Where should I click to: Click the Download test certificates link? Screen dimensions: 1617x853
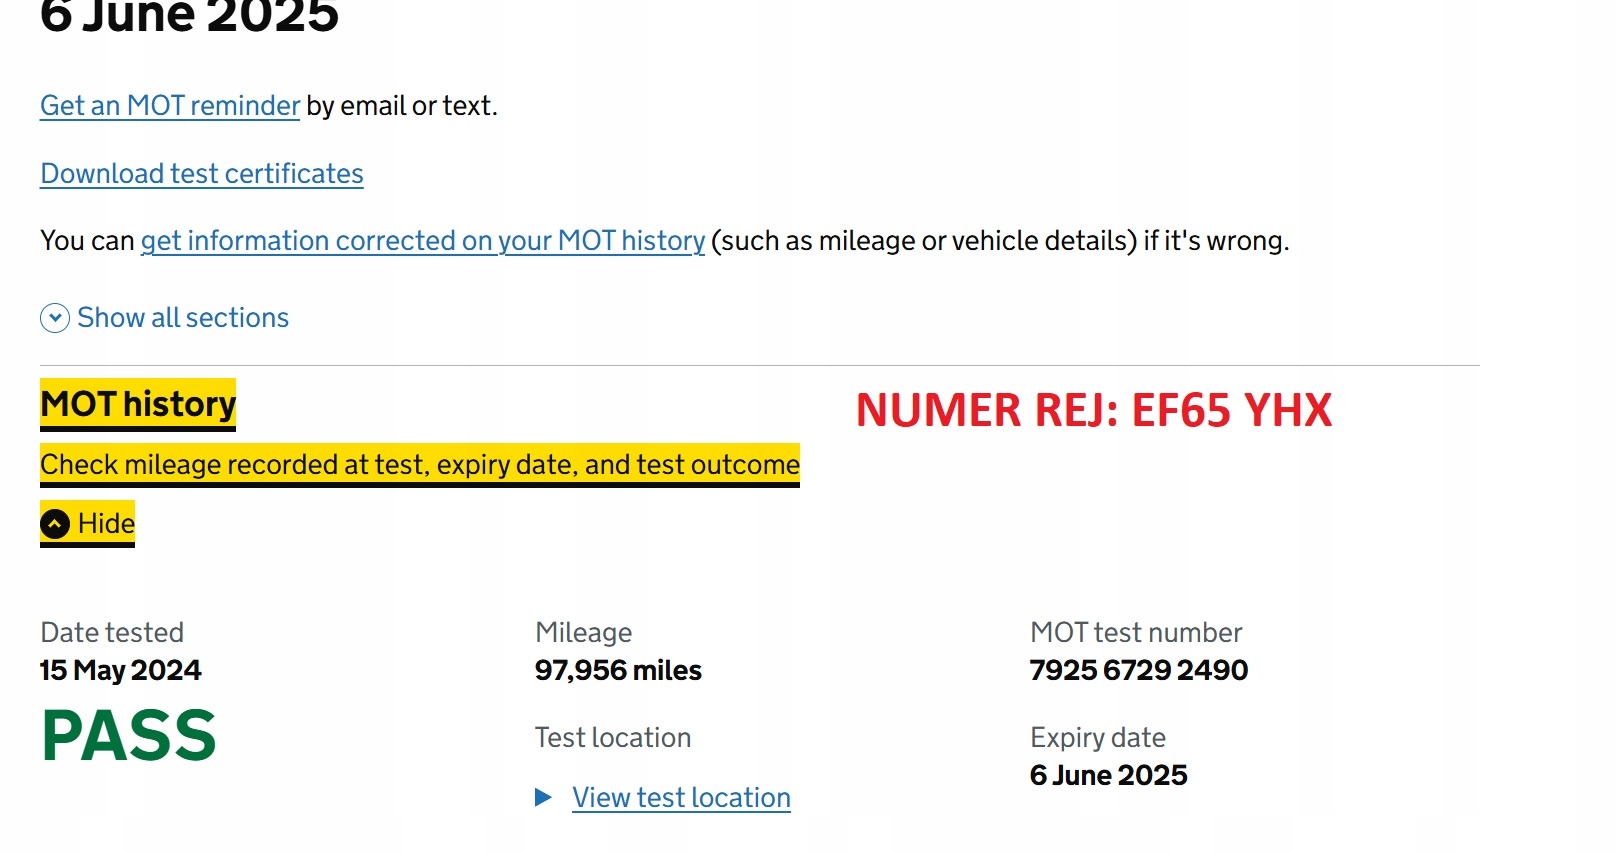pyautogui.click(x=202, y=174)
